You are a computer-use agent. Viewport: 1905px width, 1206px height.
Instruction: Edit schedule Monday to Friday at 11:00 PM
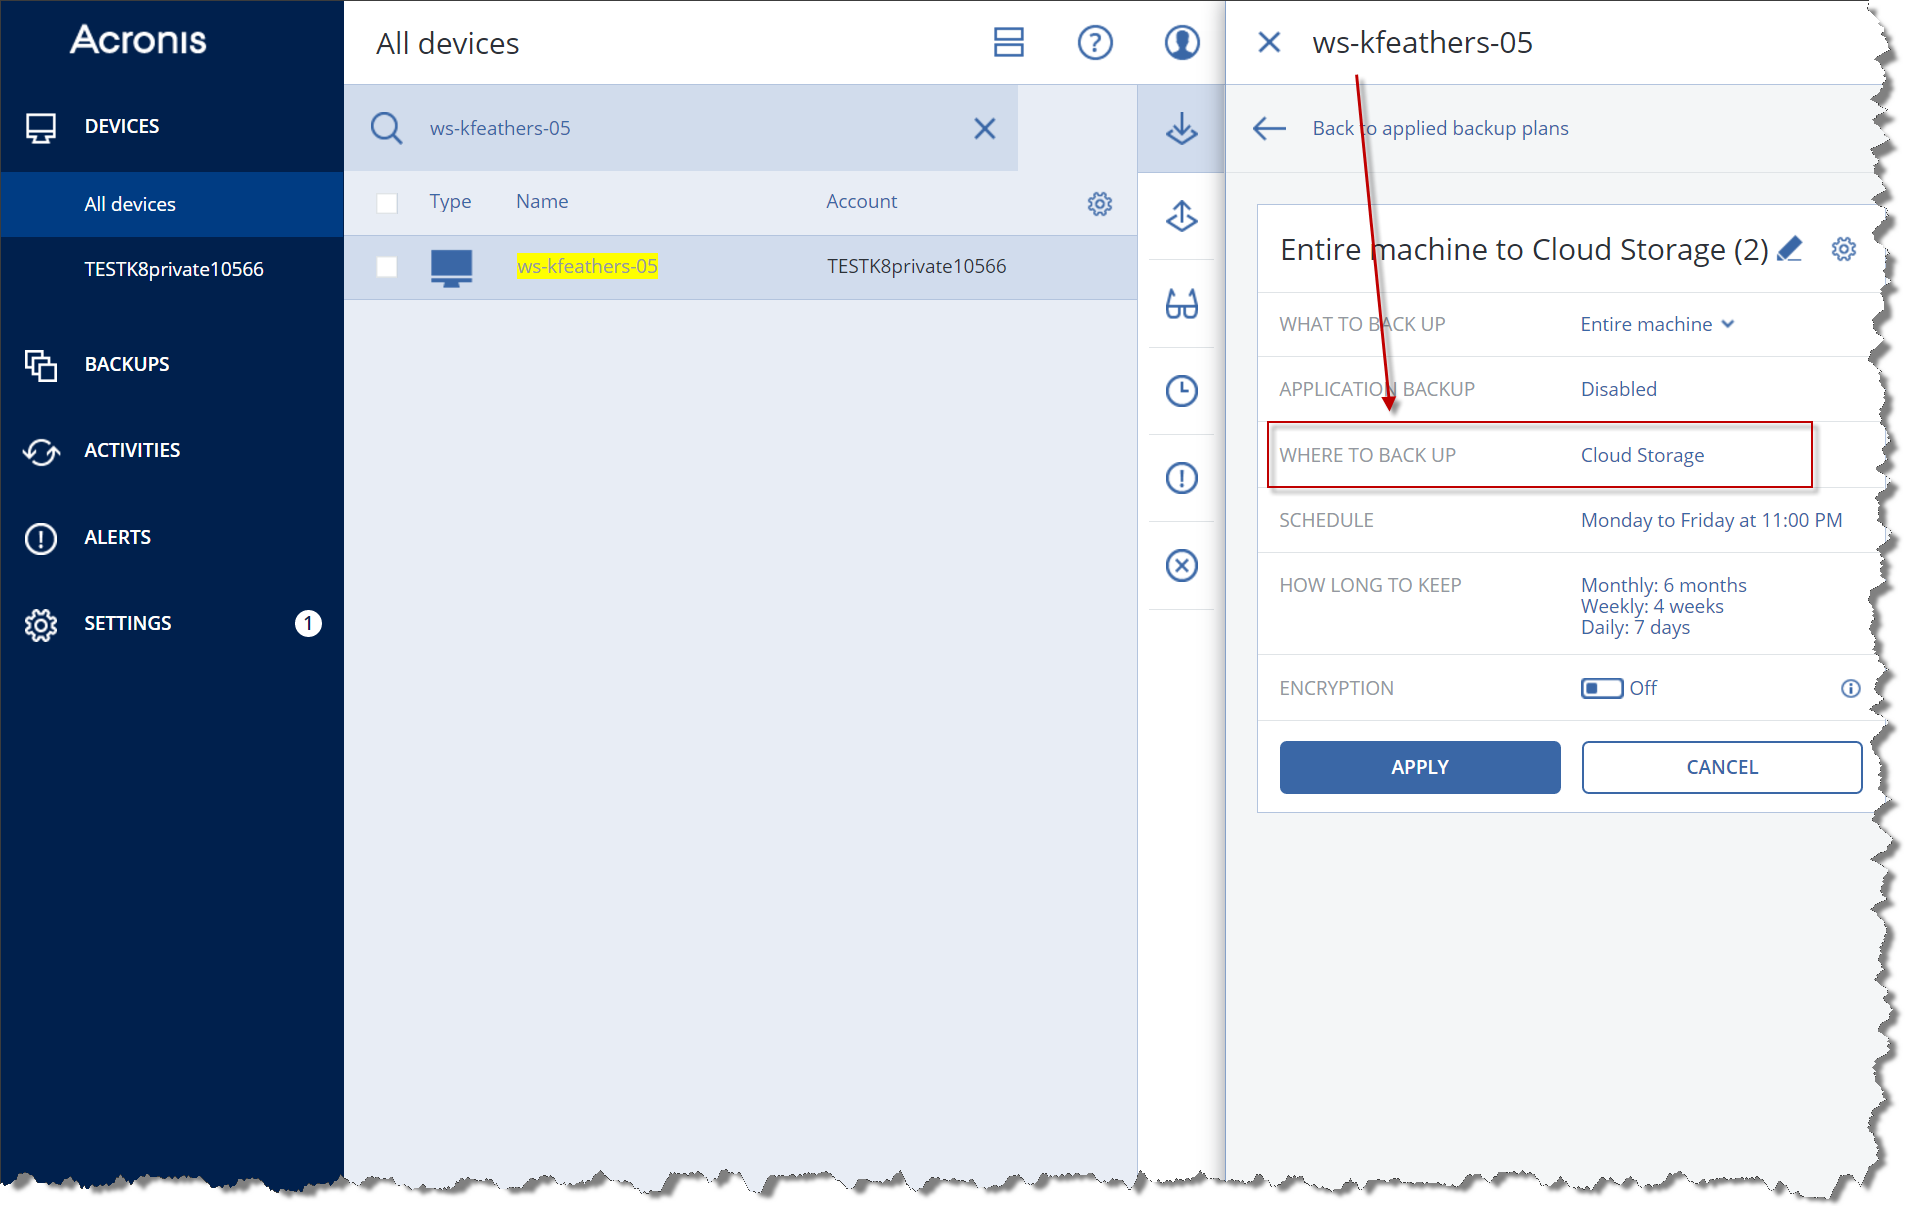[1711, 520]
